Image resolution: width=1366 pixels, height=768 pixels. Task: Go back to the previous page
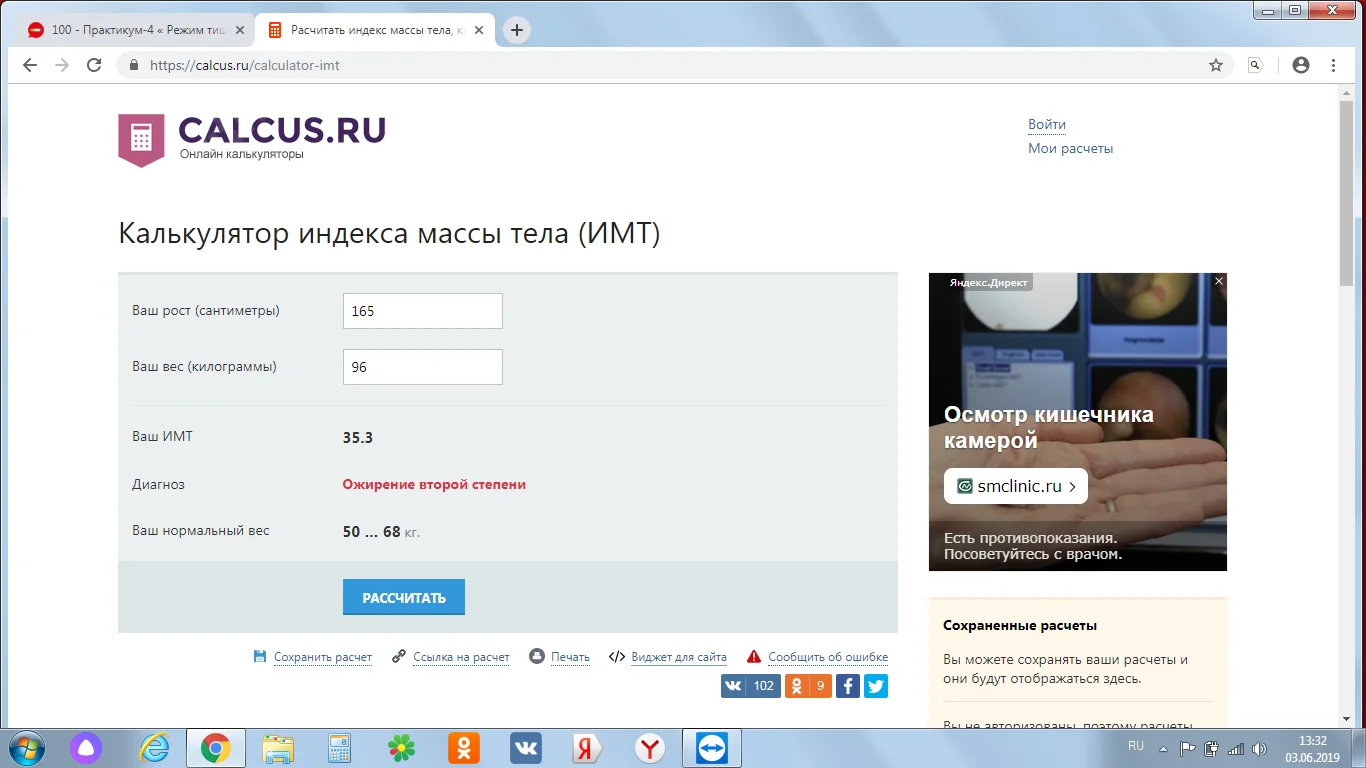[x=30, y=65]
